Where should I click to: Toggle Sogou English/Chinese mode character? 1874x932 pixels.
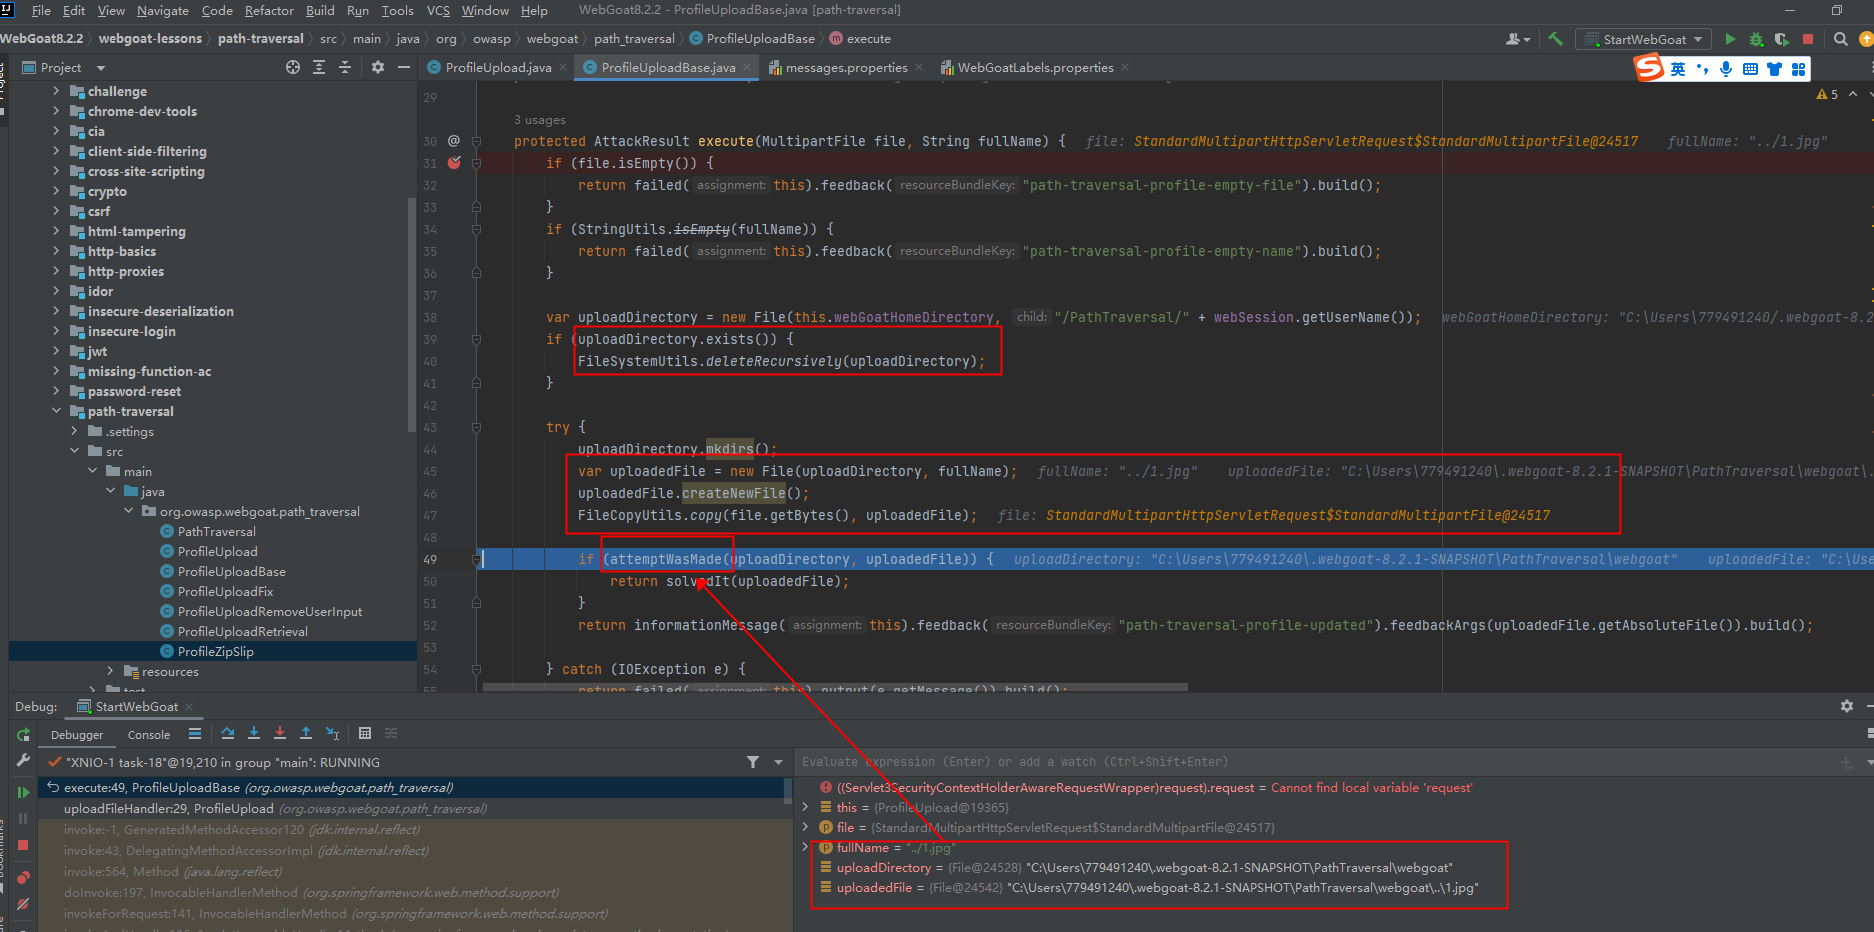pos(1678,69)
